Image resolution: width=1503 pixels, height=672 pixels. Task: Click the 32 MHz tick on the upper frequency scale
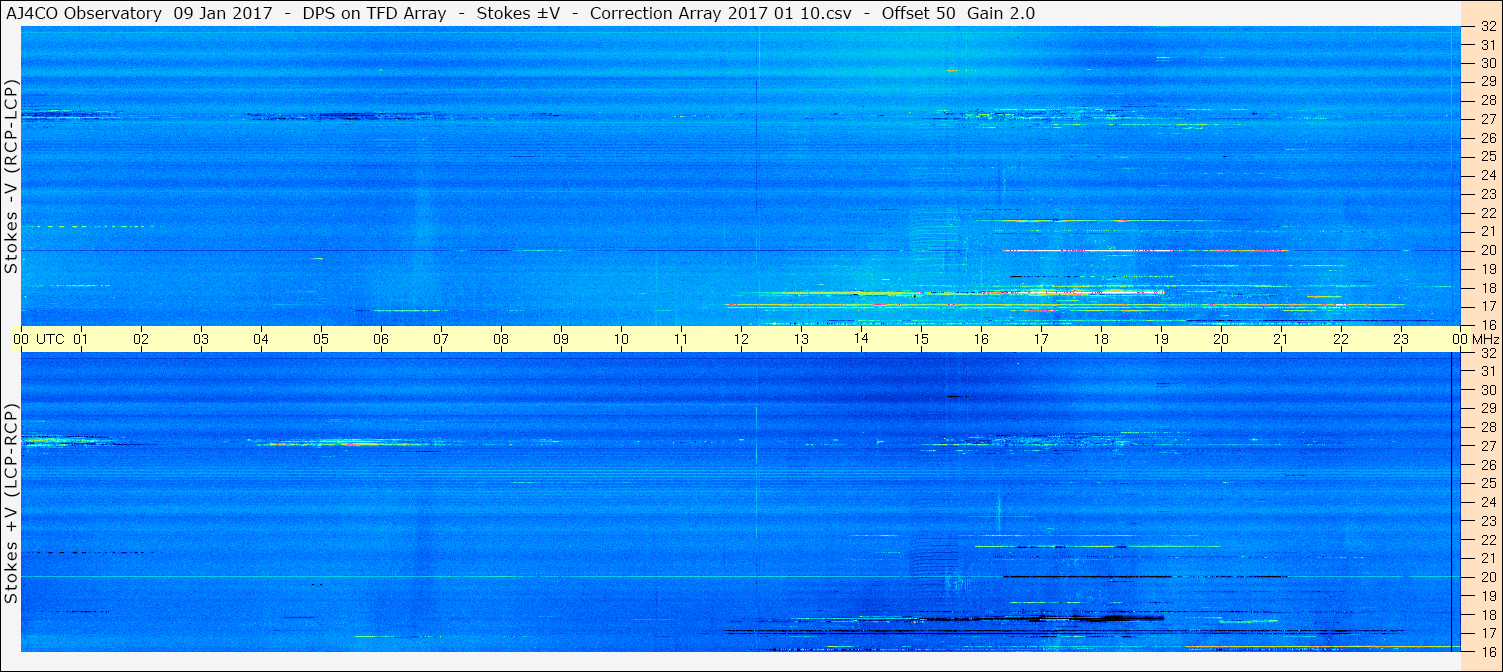pos(1487,27)
